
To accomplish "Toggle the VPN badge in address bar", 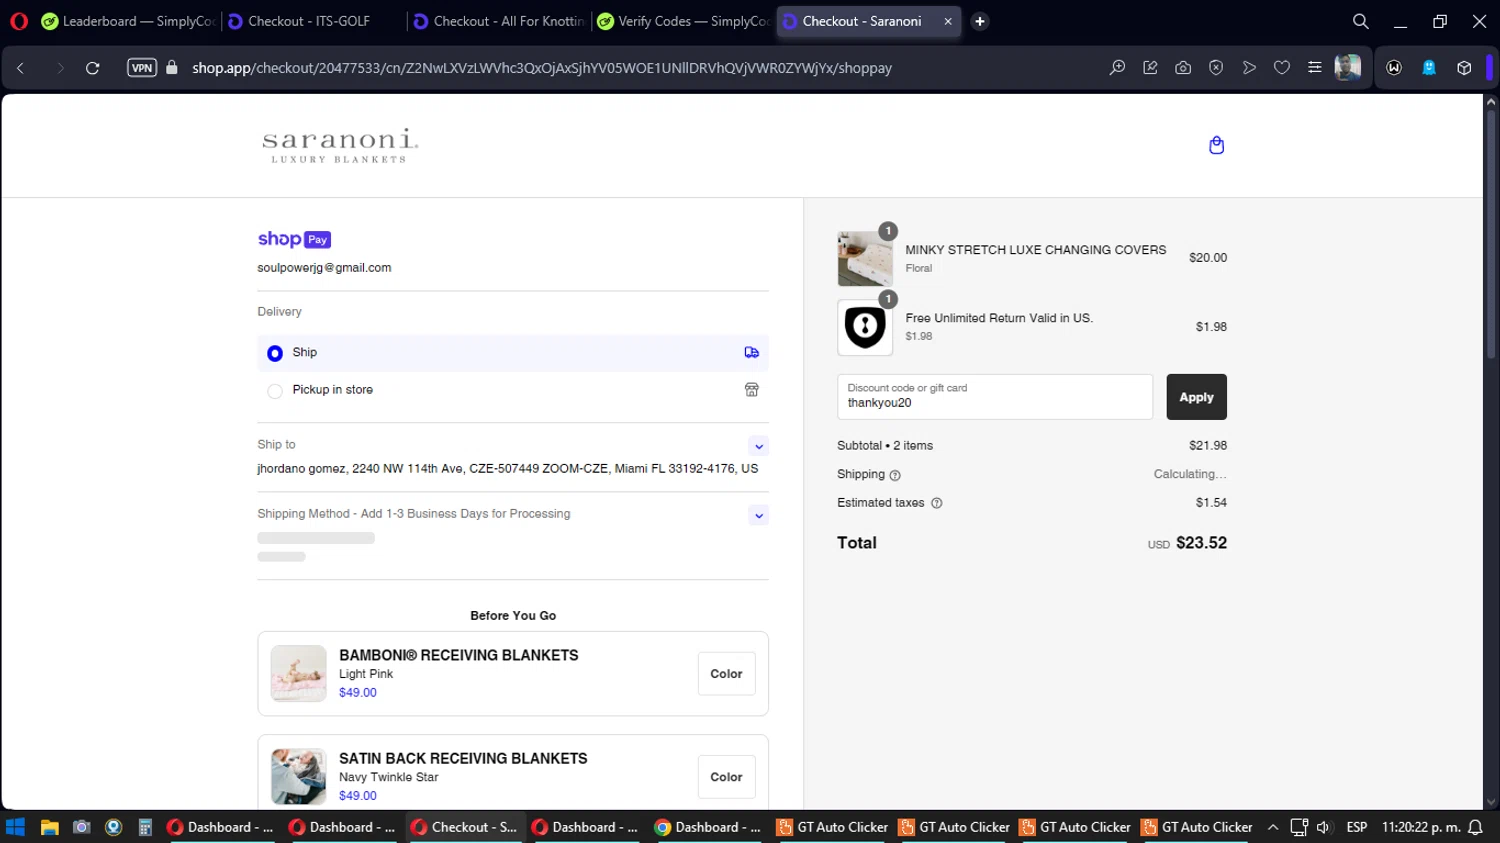I will click(142, 68).
